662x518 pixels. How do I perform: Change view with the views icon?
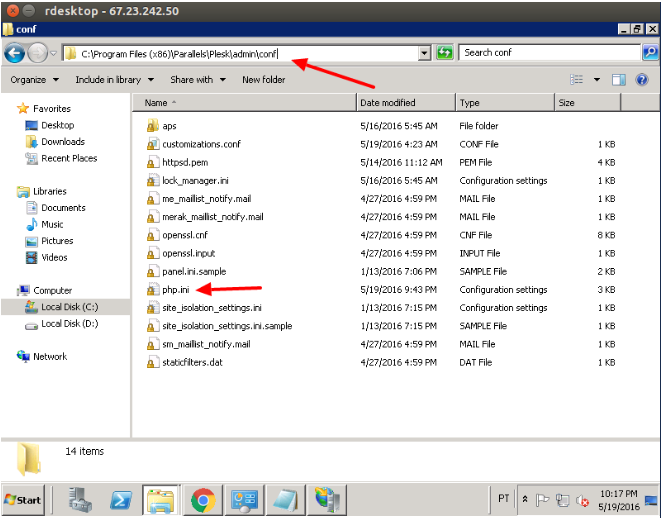577,79
